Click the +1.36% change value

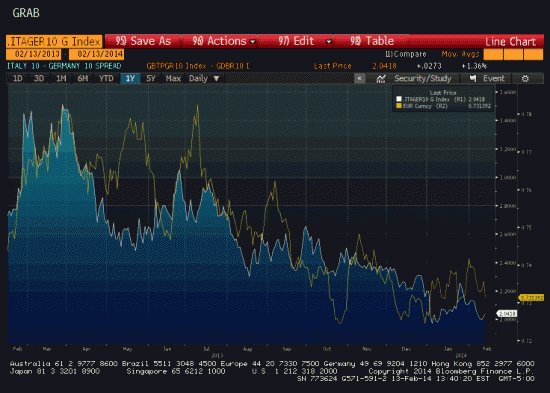(474, 66)
